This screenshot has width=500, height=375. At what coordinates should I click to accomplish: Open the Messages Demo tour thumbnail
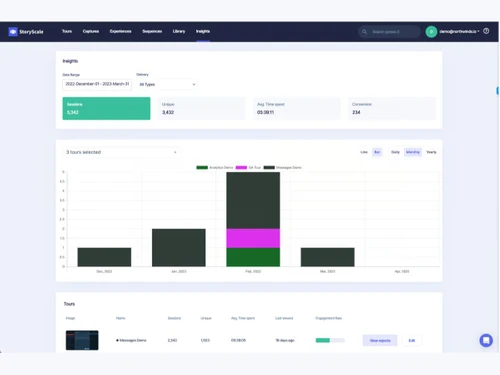82,340
